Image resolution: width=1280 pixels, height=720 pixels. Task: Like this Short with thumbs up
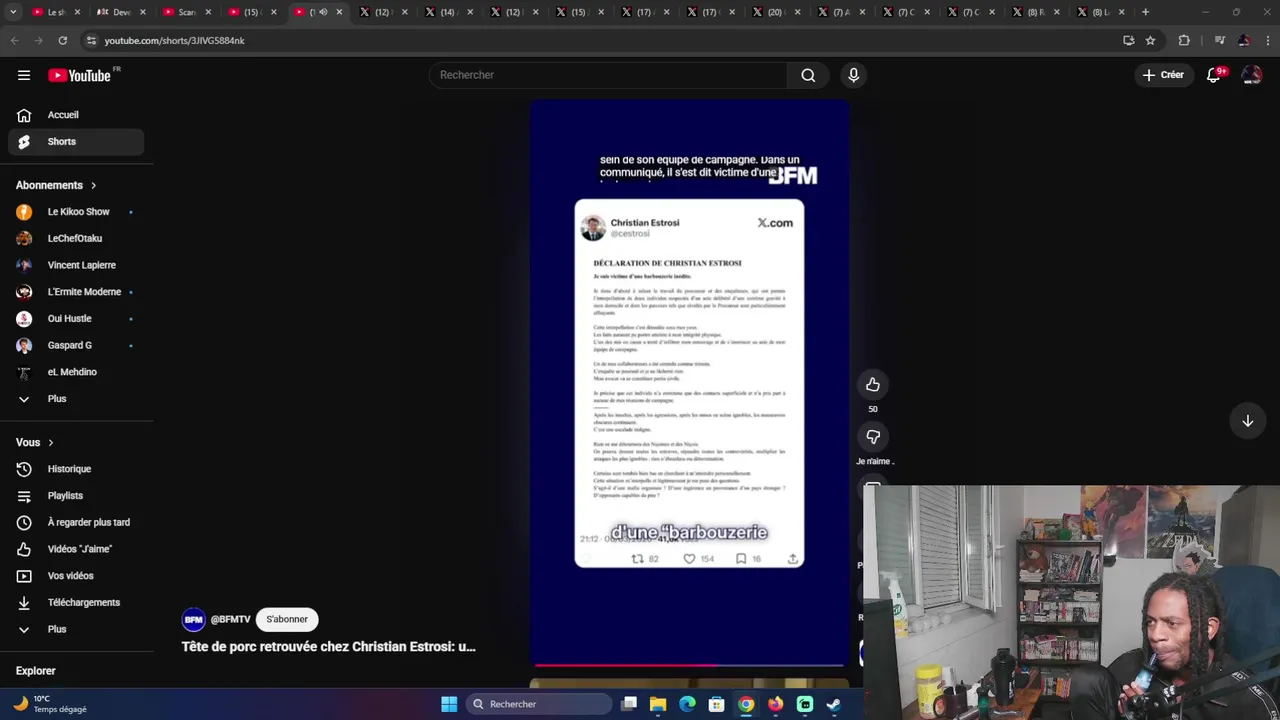(873, 384)
